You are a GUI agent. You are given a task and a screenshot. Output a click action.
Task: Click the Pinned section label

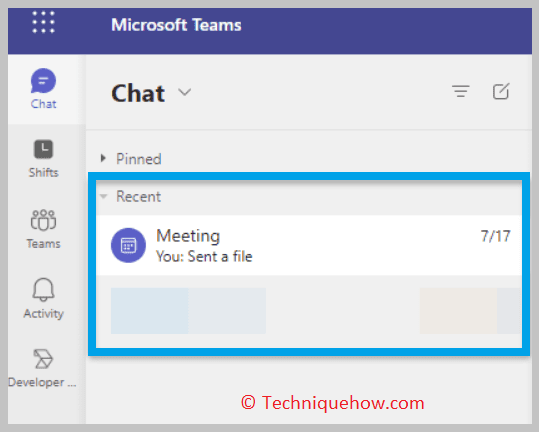click(139, 159)
